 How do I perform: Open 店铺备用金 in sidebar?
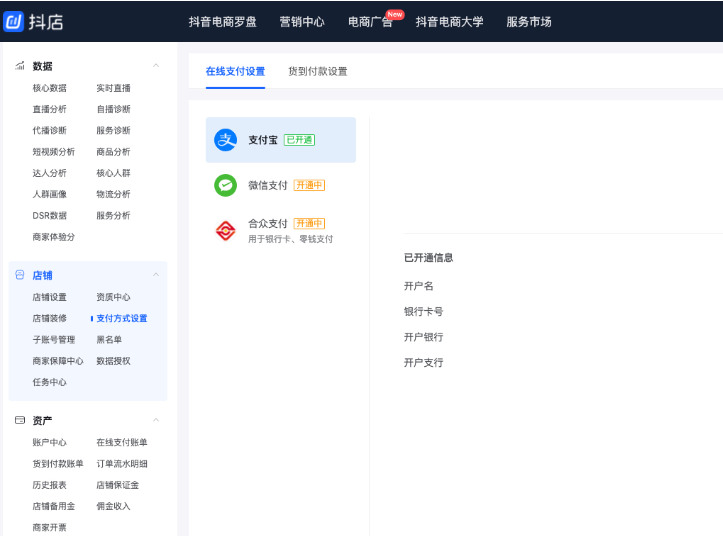(x=53, y=506)
